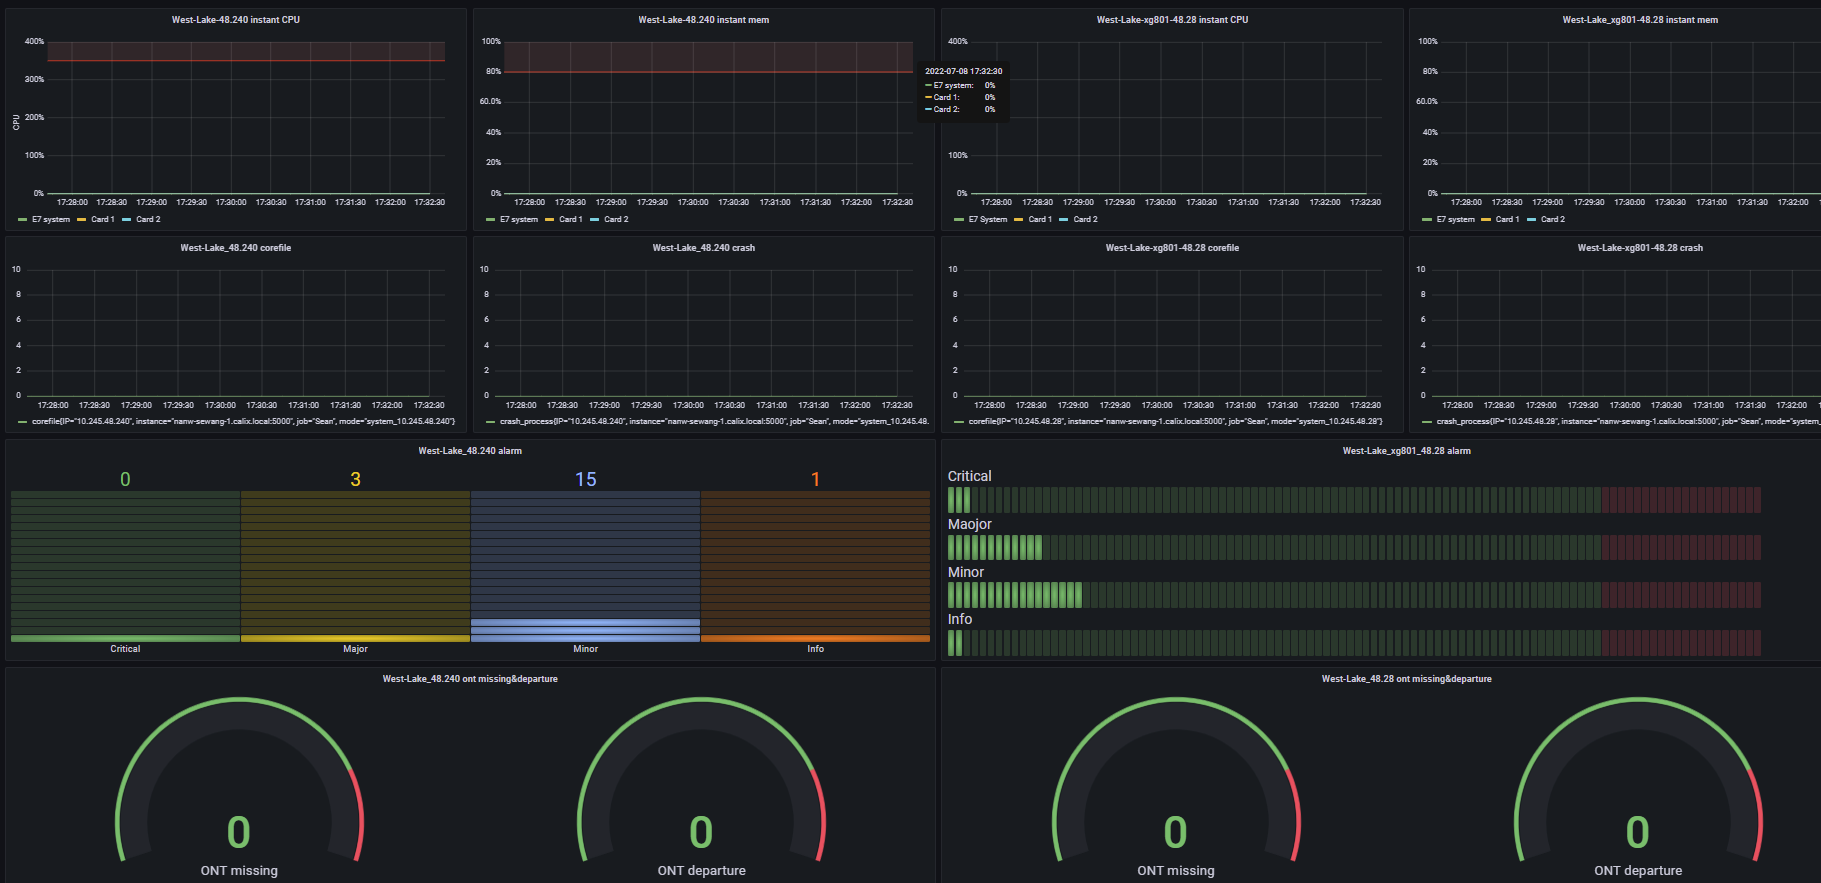Click the Minor alarm count of 15
Image resolution: width=1821 pixels, height=883 pixels.
pyautogui.click(x=586, y=479)
